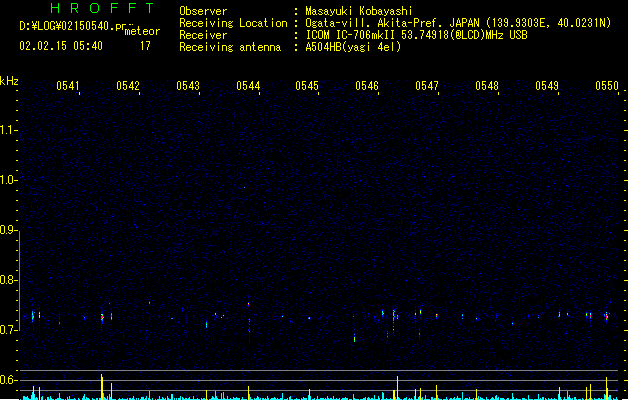Click the kHz axis unit label

coord(9,81)
